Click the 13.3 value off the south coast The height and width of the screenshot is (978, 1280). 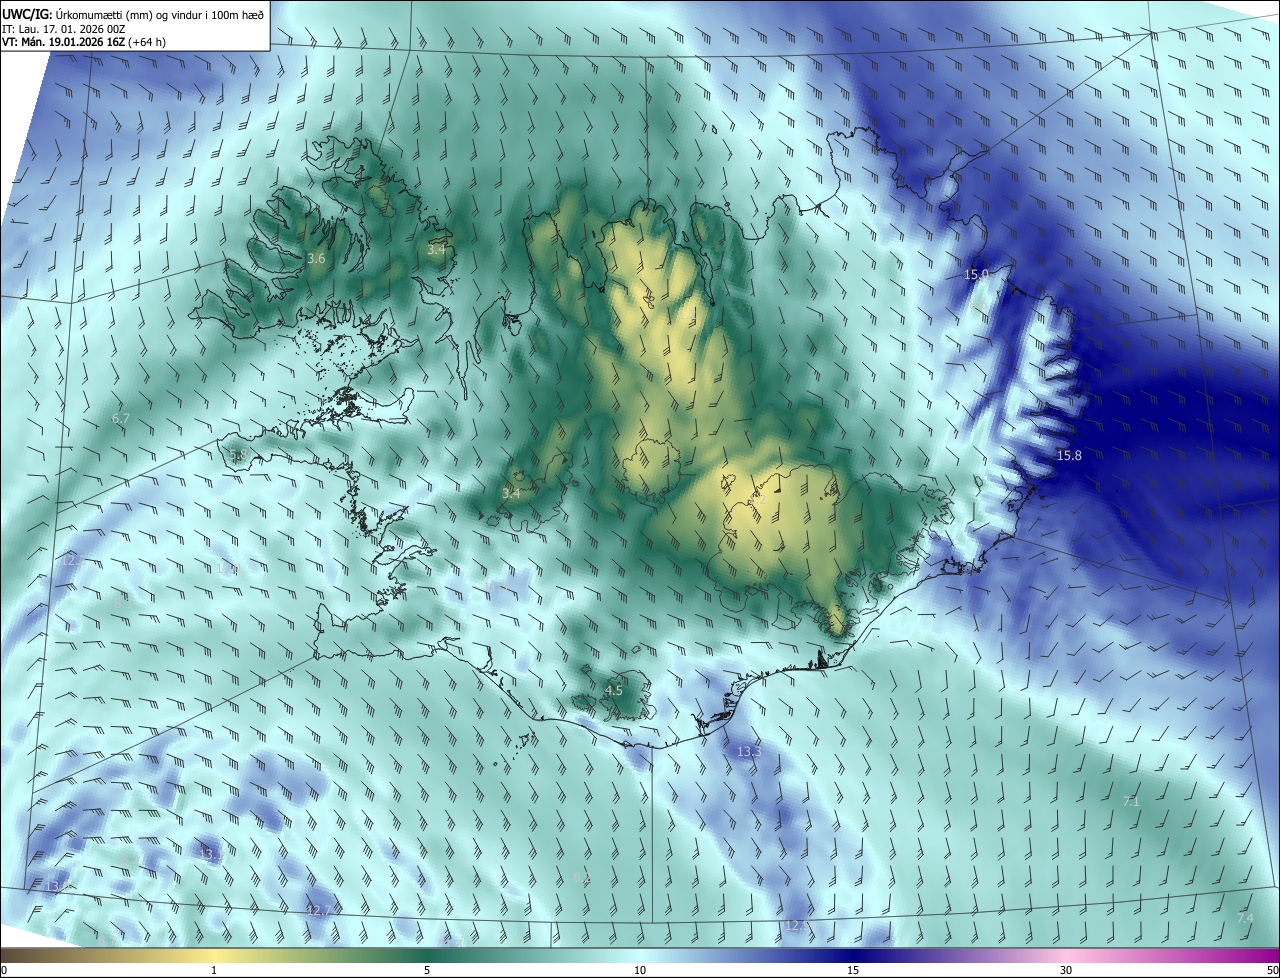click(x=749, y=751)
